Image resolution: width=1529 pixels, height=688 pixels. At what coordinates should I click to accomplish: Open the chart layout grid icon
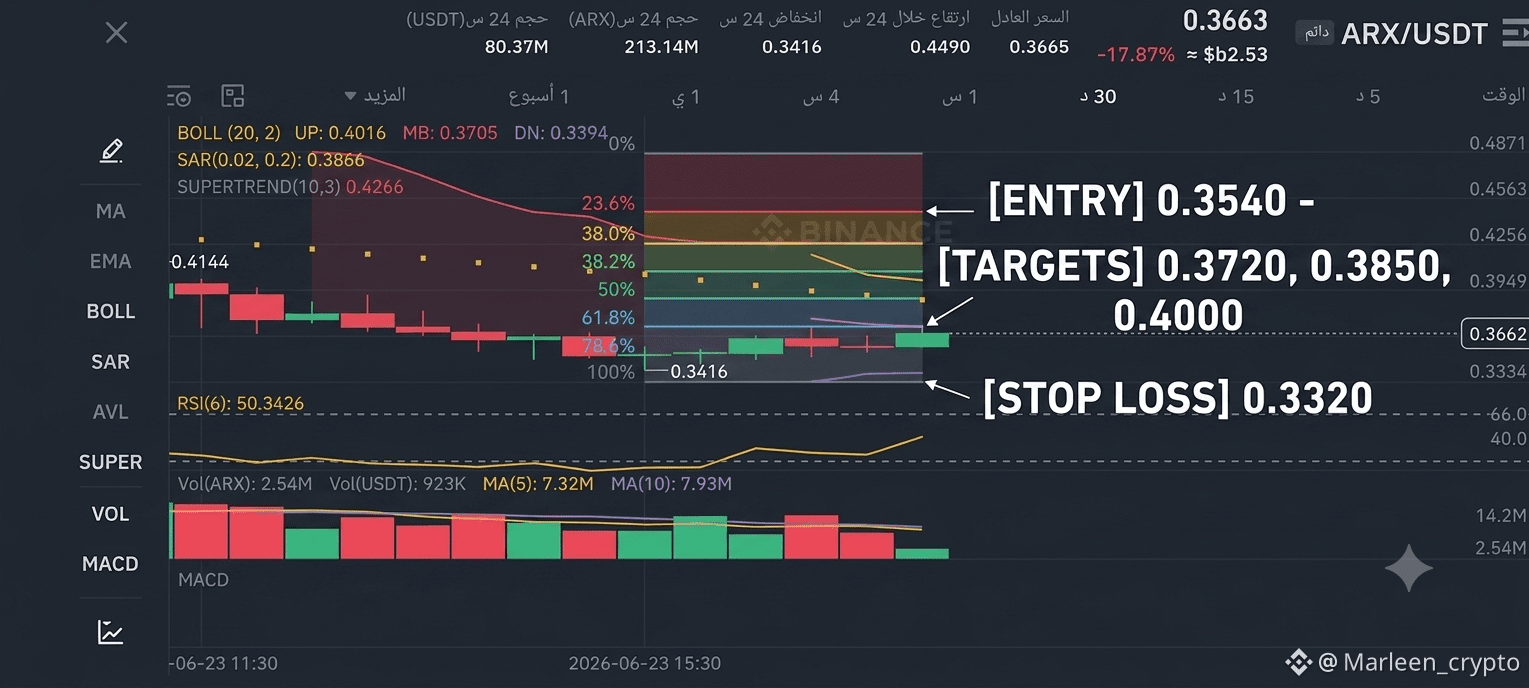[x=233, y=96]
